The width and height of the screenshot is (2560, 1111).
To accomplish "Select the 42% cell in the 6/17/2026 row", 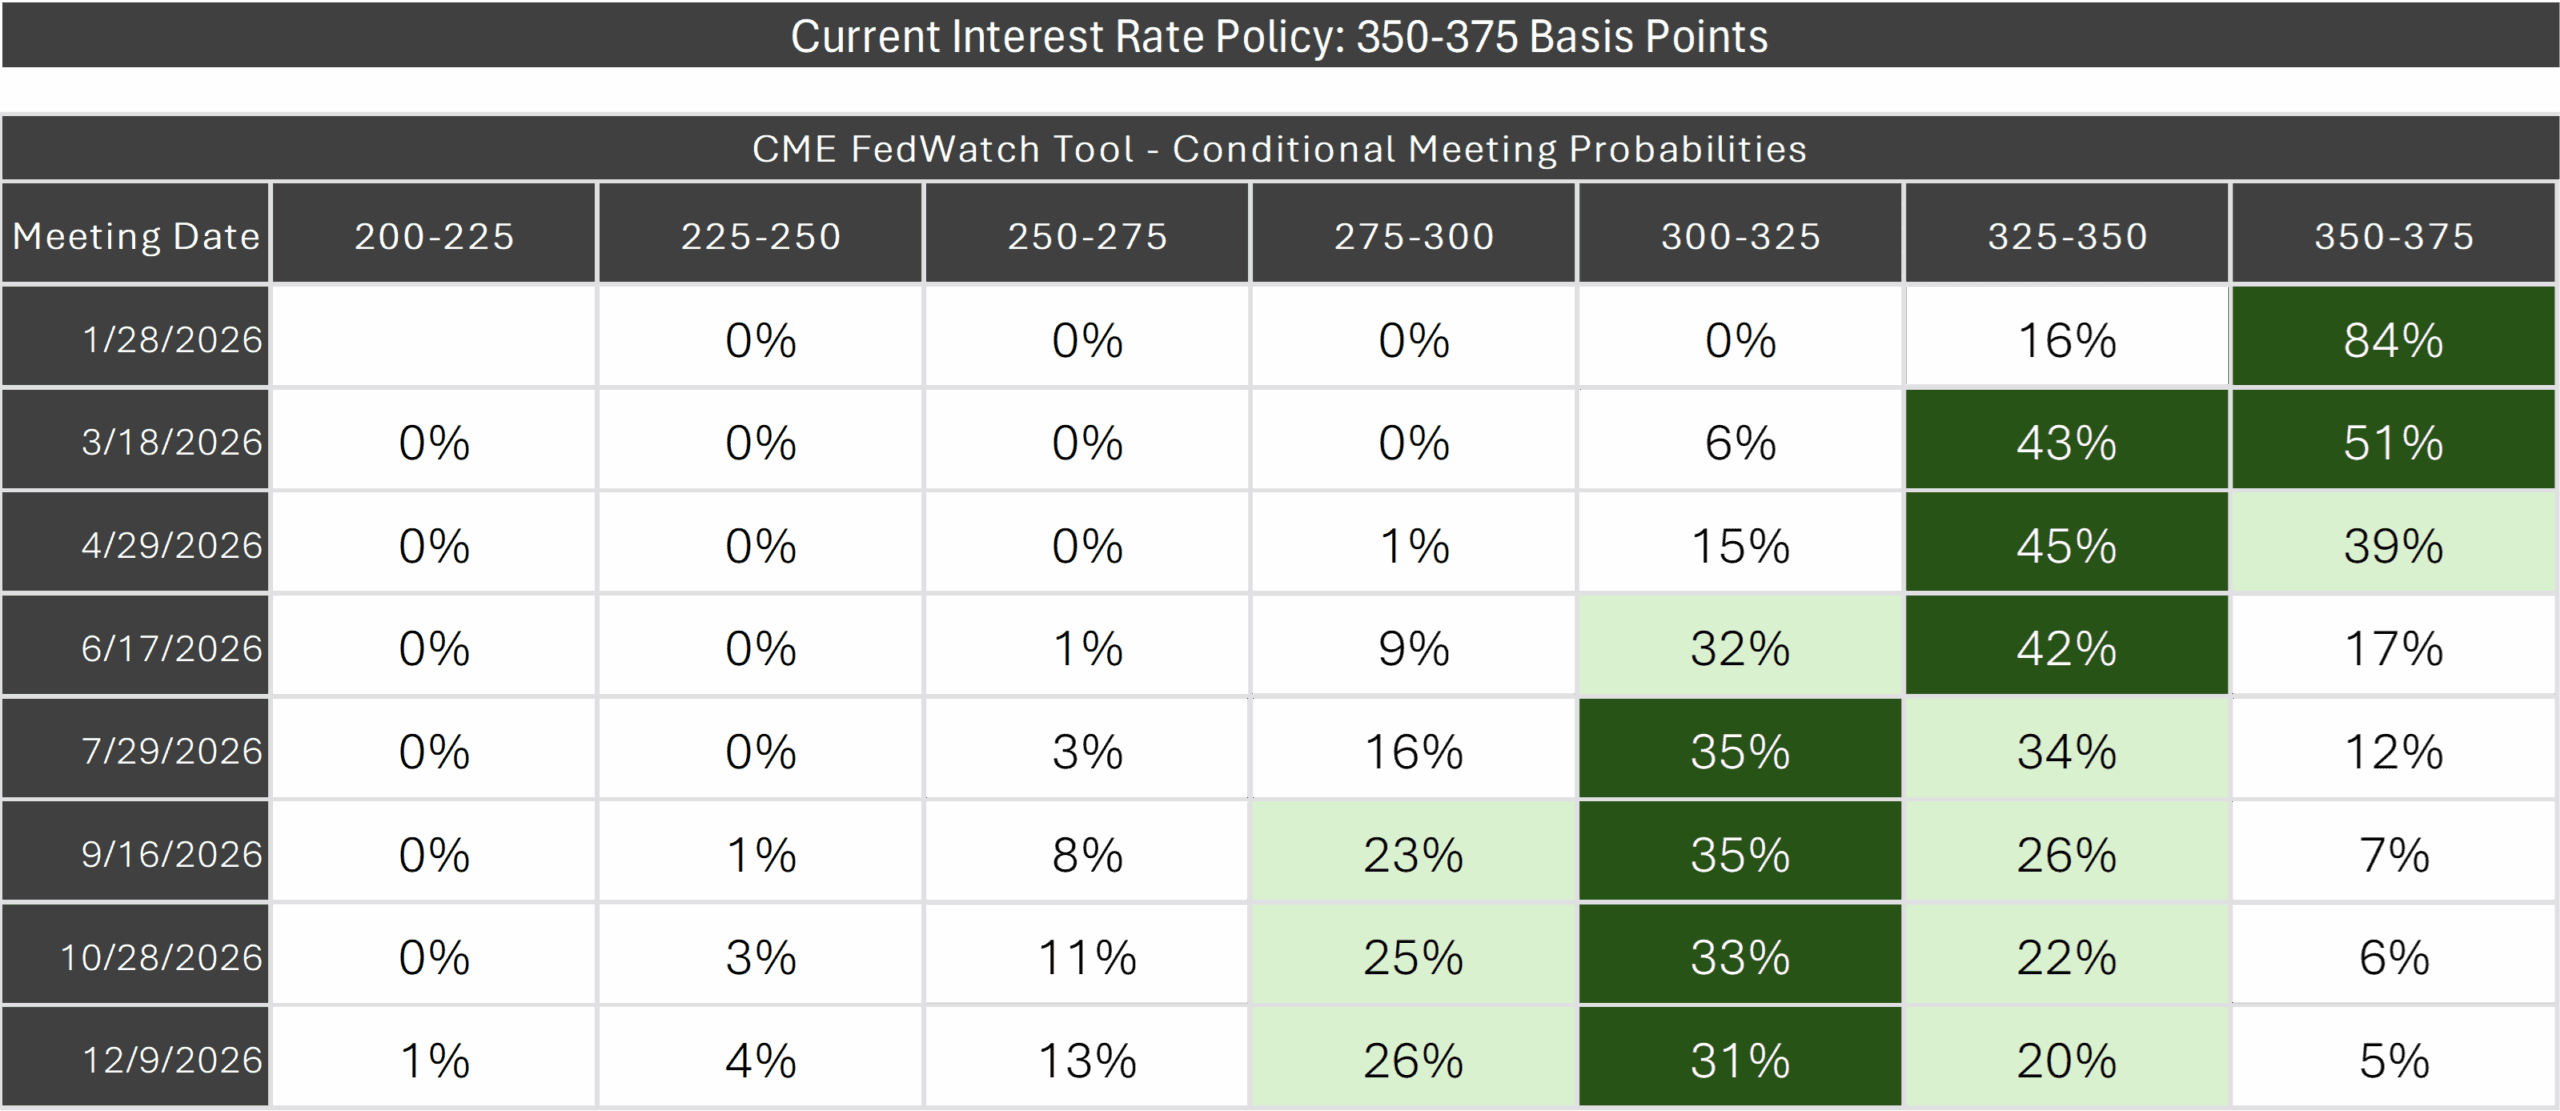I will [x=2066, y=648].
